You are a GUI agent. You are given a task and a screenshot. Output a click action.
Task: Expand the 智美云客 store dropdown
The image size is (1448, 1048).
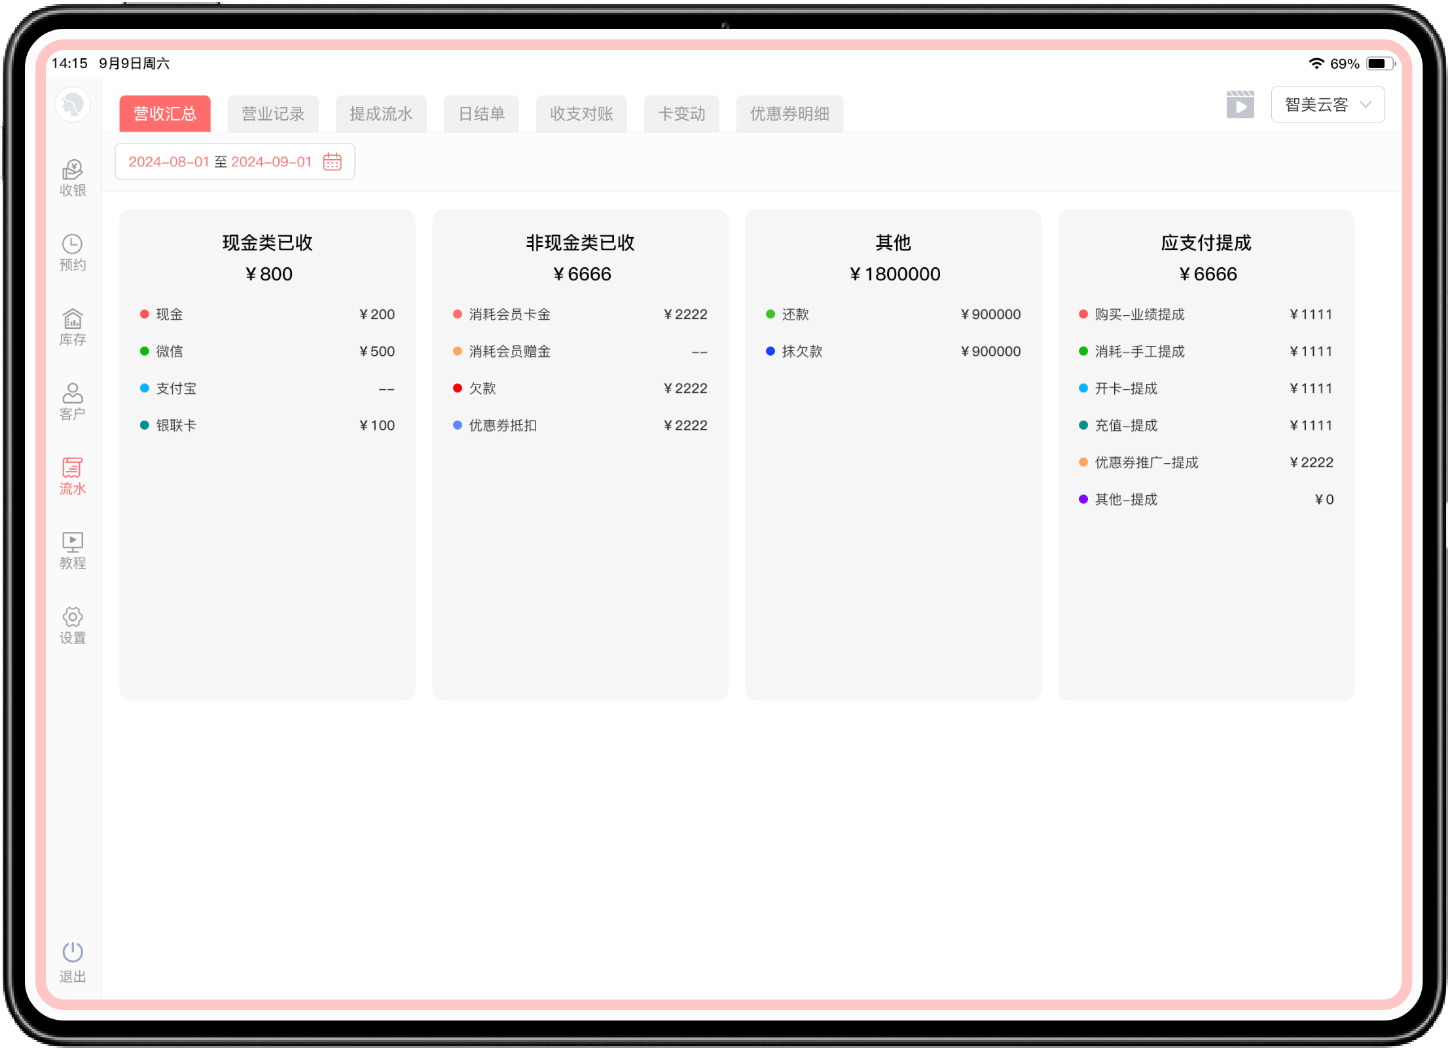(x=1327, y=105)
